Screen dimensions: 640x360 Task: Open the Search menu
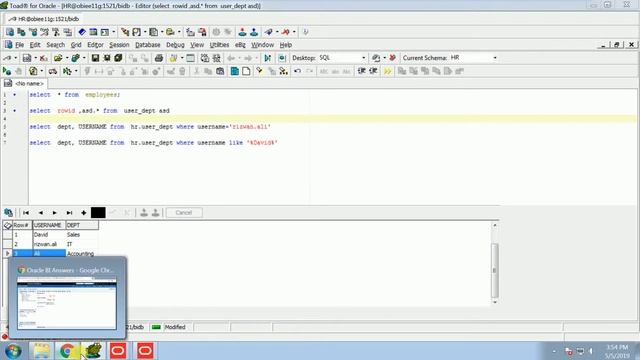pyautogui.click(x=56, y=45)
